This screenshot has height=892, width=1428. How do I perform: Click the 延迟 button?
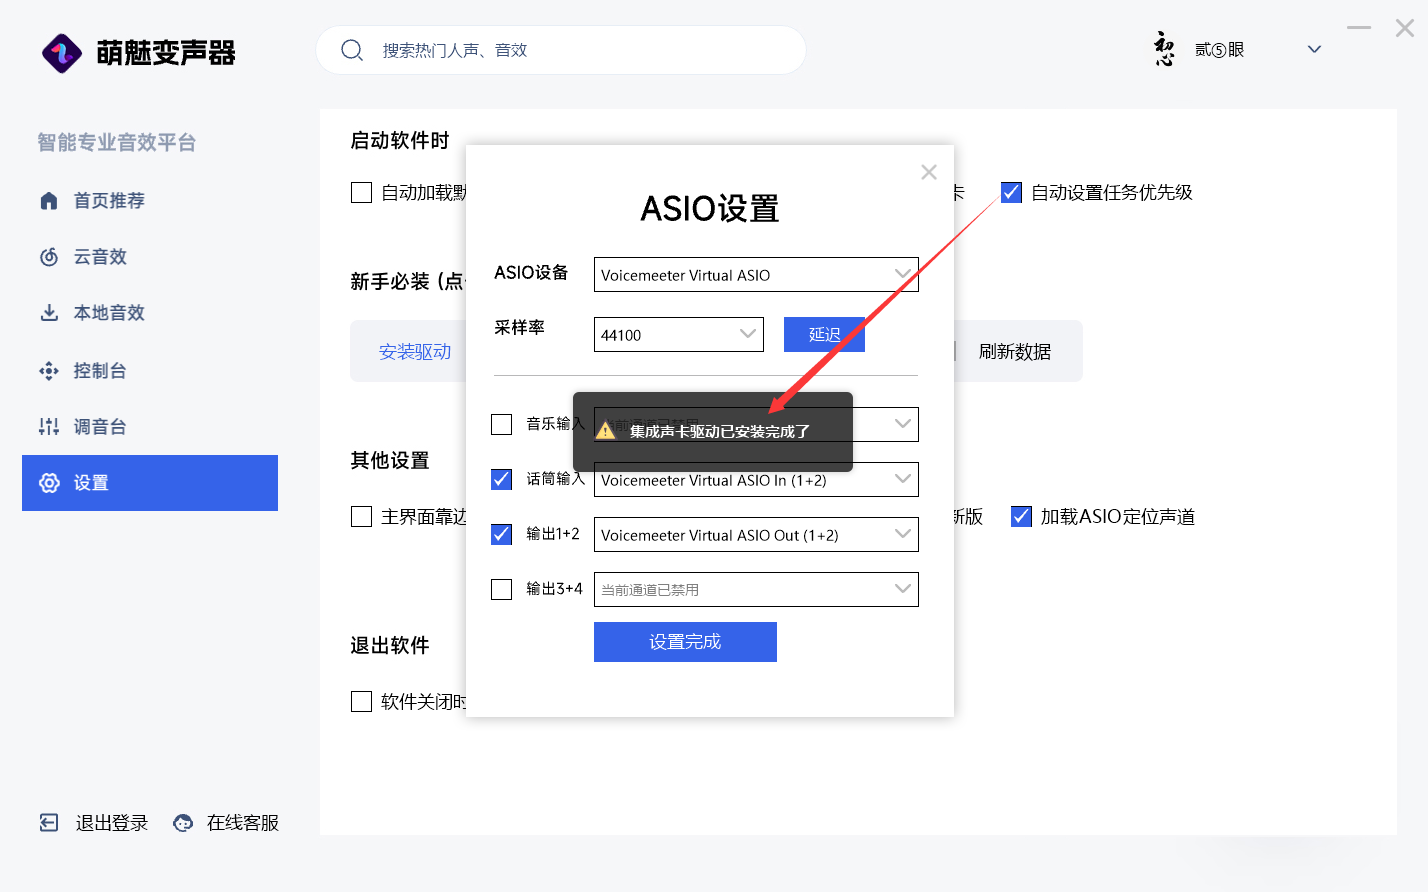824,335
